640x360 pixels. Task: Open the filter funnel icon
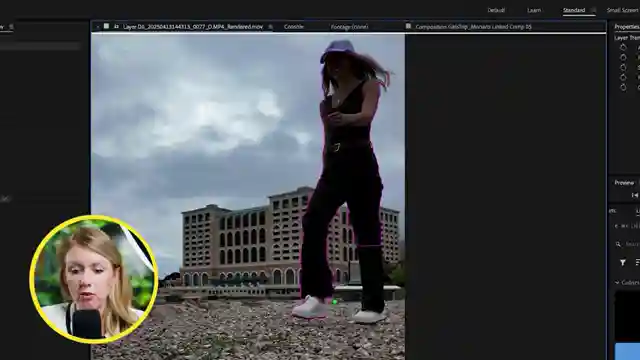[x=623, y=262]
